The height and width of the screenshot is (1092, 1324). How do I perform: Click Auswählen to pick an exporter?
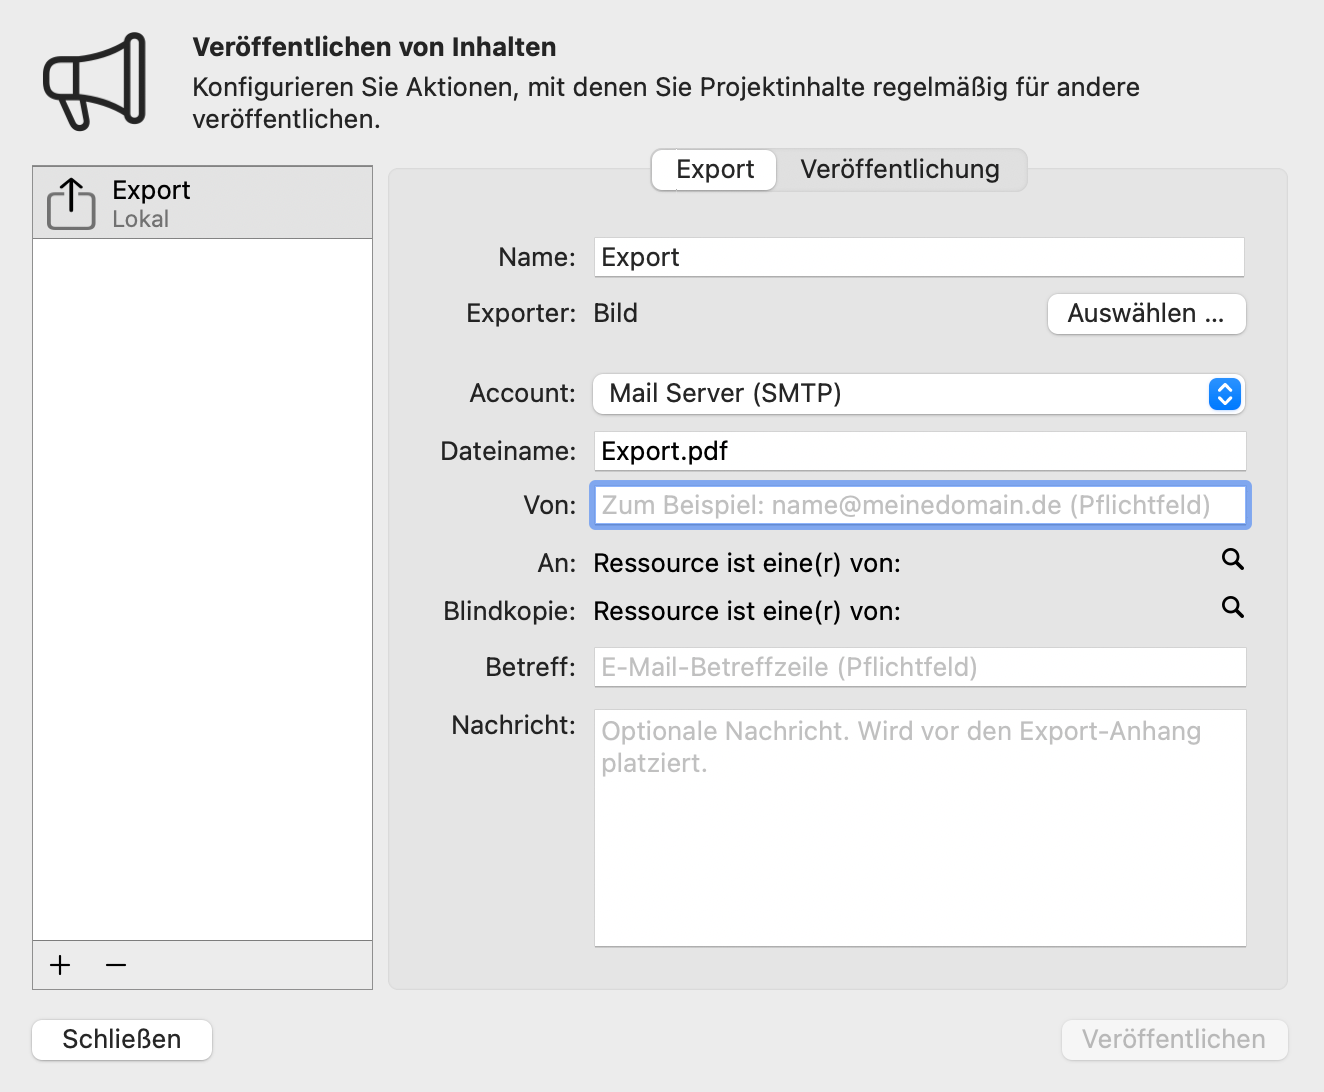coord(1146,313)
